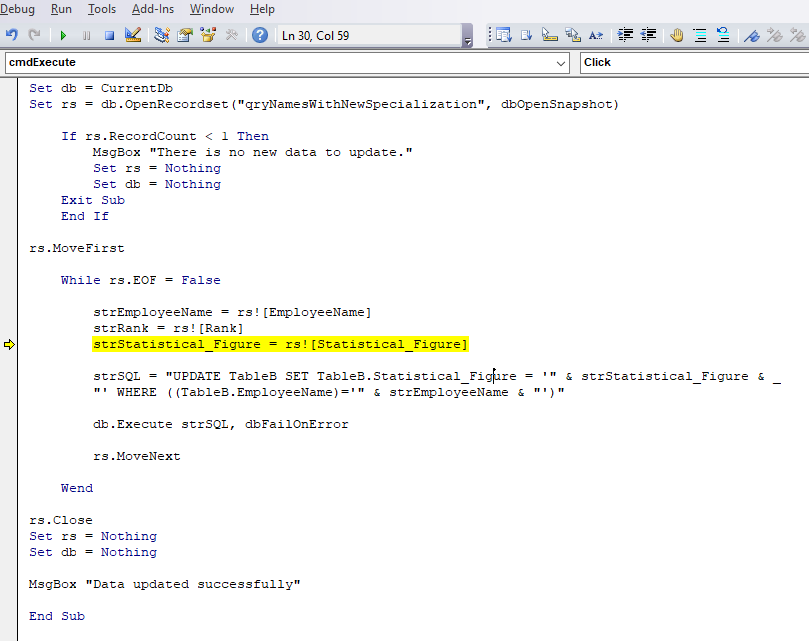Image resolution: width=809 pixels, height=641 pixels.
Task: Click 'qryNamesWithNewSpecialization' in the OpenRecordset line
Action: pos(361,104)
